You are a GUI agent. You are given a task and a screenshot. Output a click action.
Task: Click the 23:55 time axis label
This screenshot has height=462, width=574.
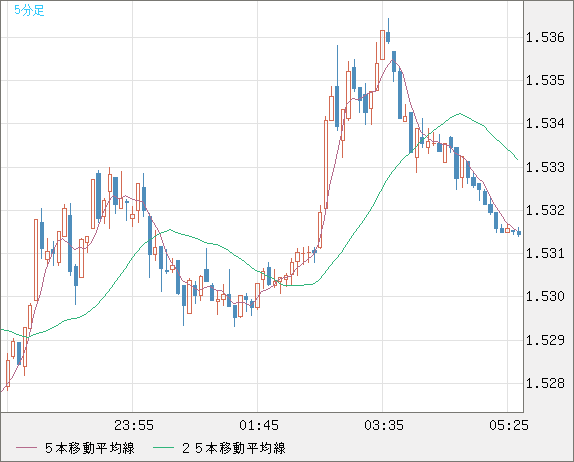(x=134, y=425)
